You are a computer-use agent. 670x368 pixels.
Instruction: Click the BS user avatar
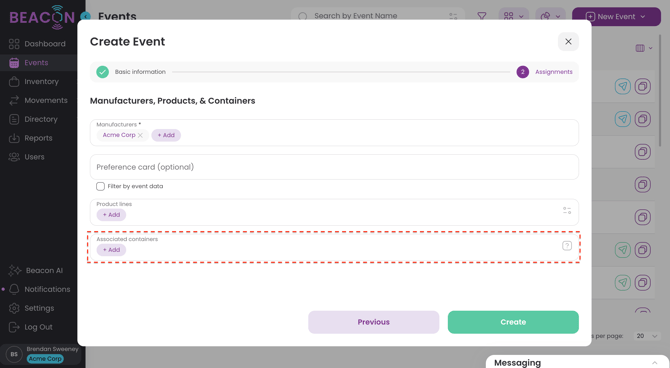(x=14, y=354)
